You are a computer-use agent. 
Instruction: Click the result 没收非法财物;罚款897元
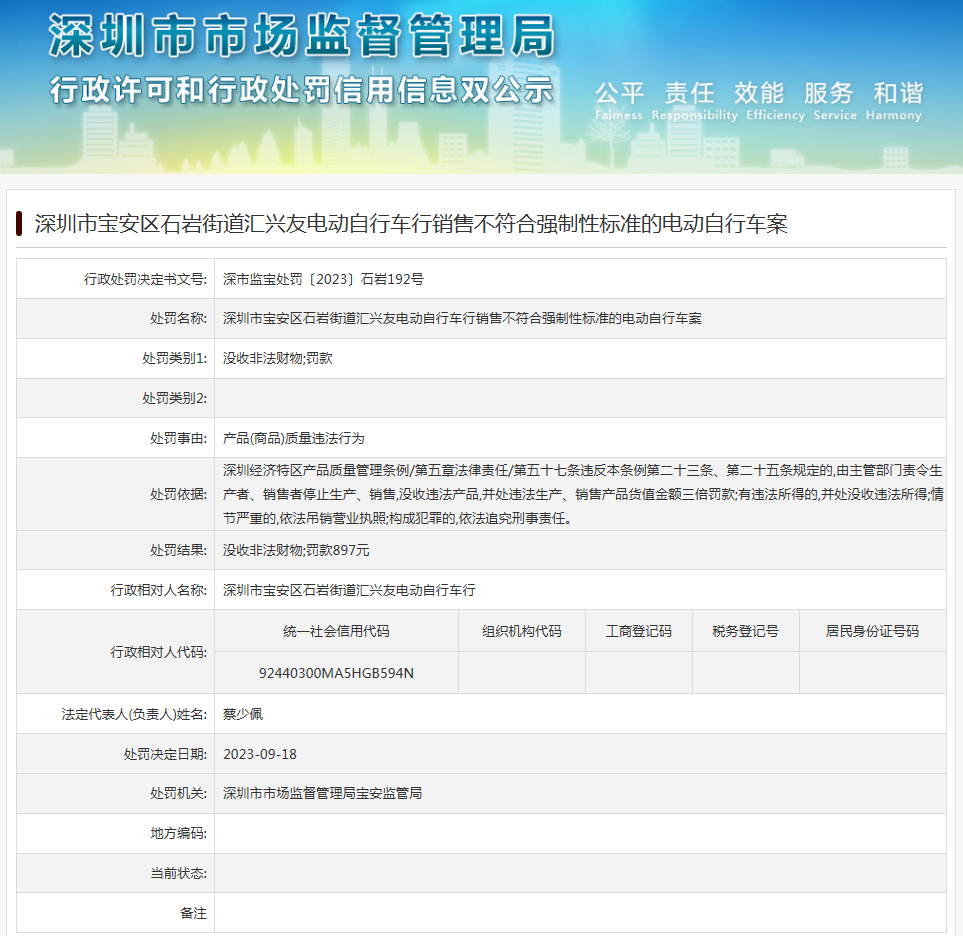(296, 550)
